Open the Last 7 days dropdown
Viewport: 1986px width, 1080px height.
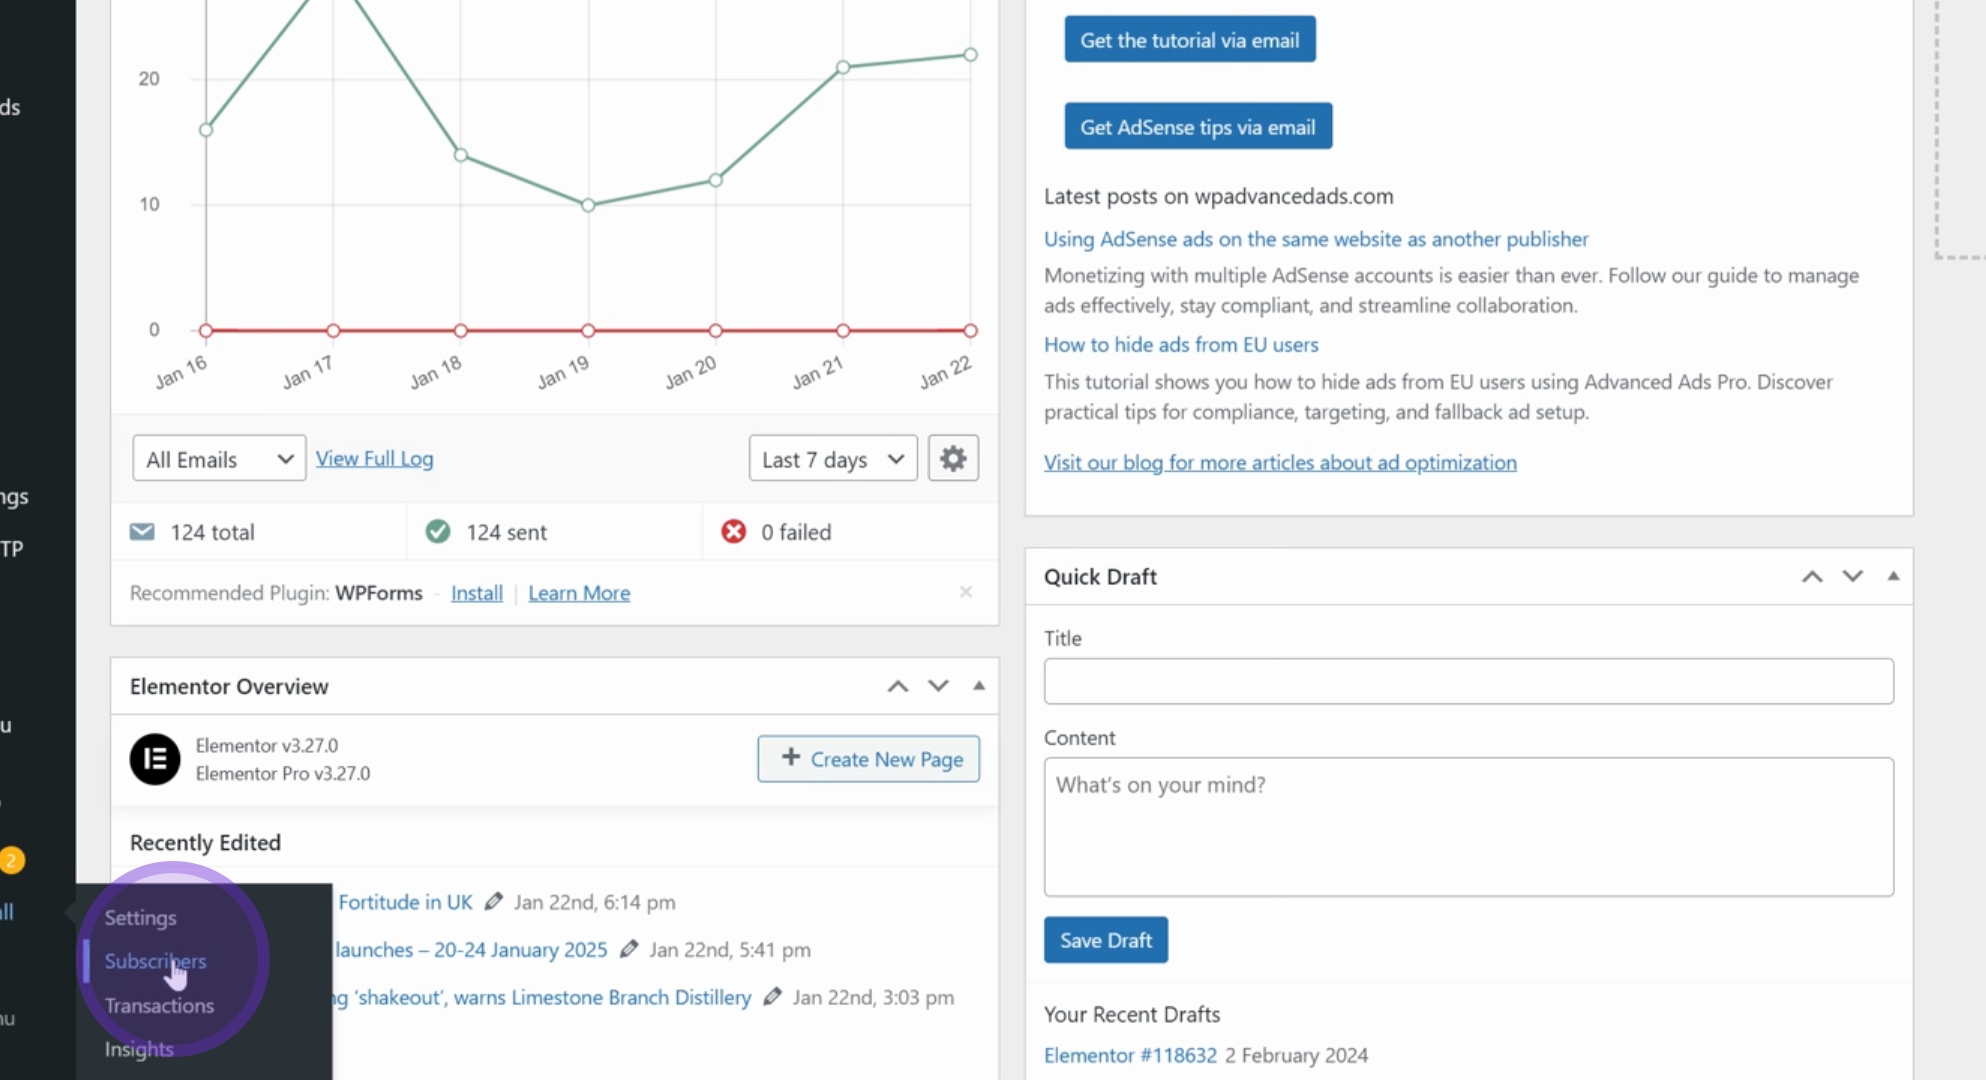[x=833, y=458]
